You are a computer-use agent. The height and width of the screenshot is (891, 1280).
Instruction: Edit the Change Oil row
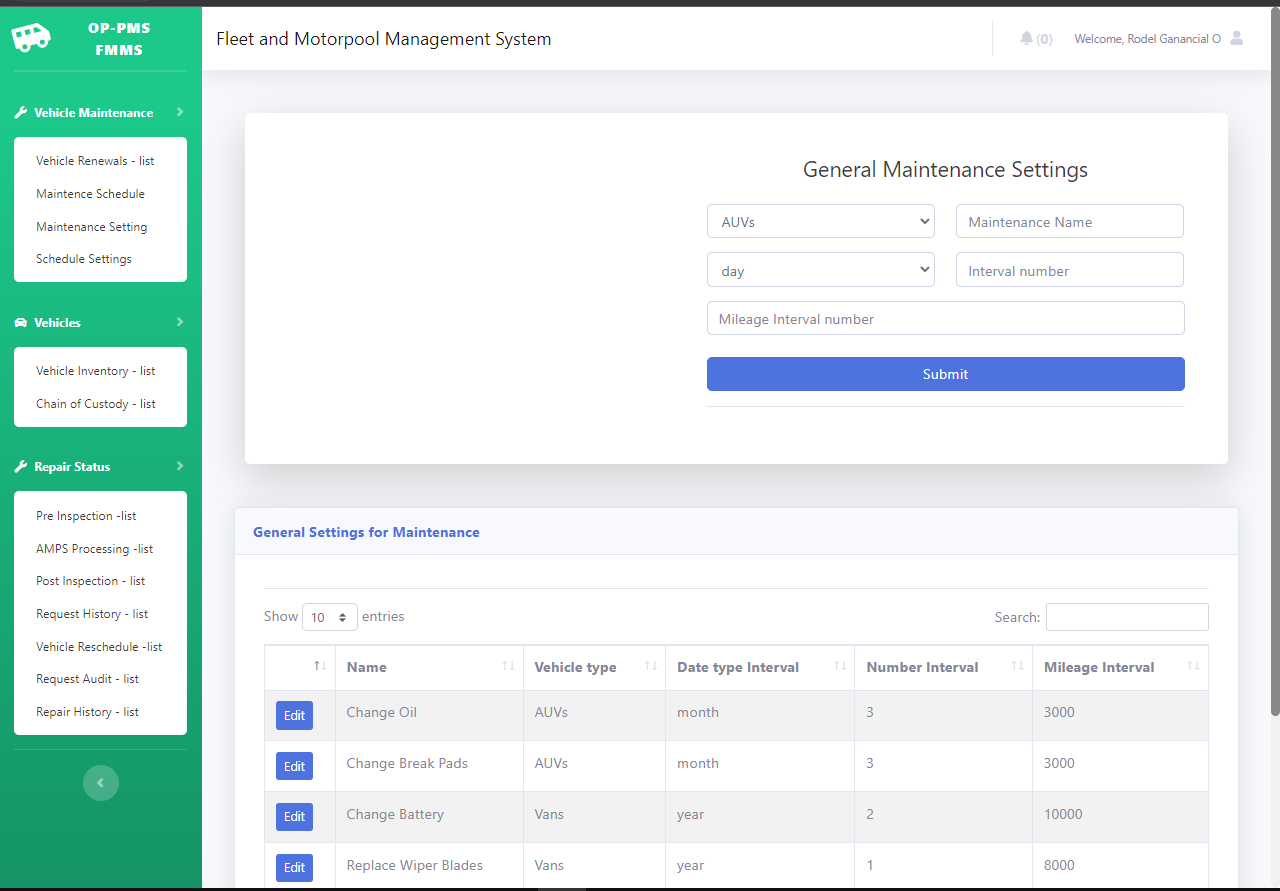click(294, 715)
